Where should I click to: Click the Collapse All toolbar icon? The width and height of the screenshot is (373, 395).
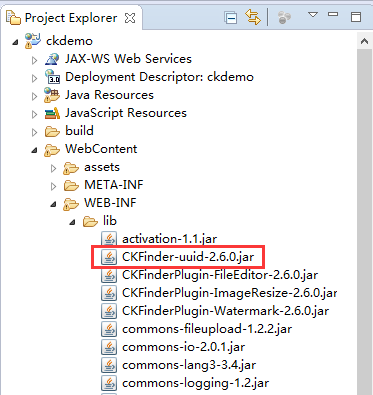pos(231,17)
